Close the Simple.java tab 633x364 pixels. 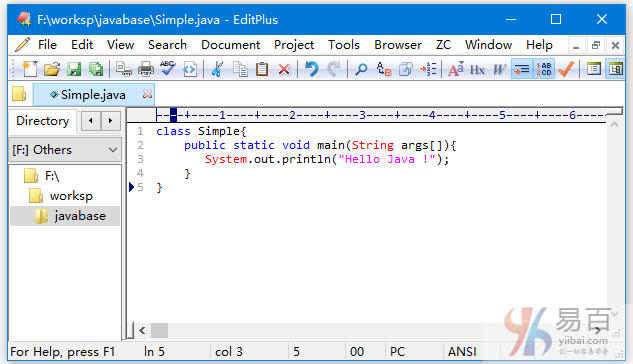tap(147, 94)
